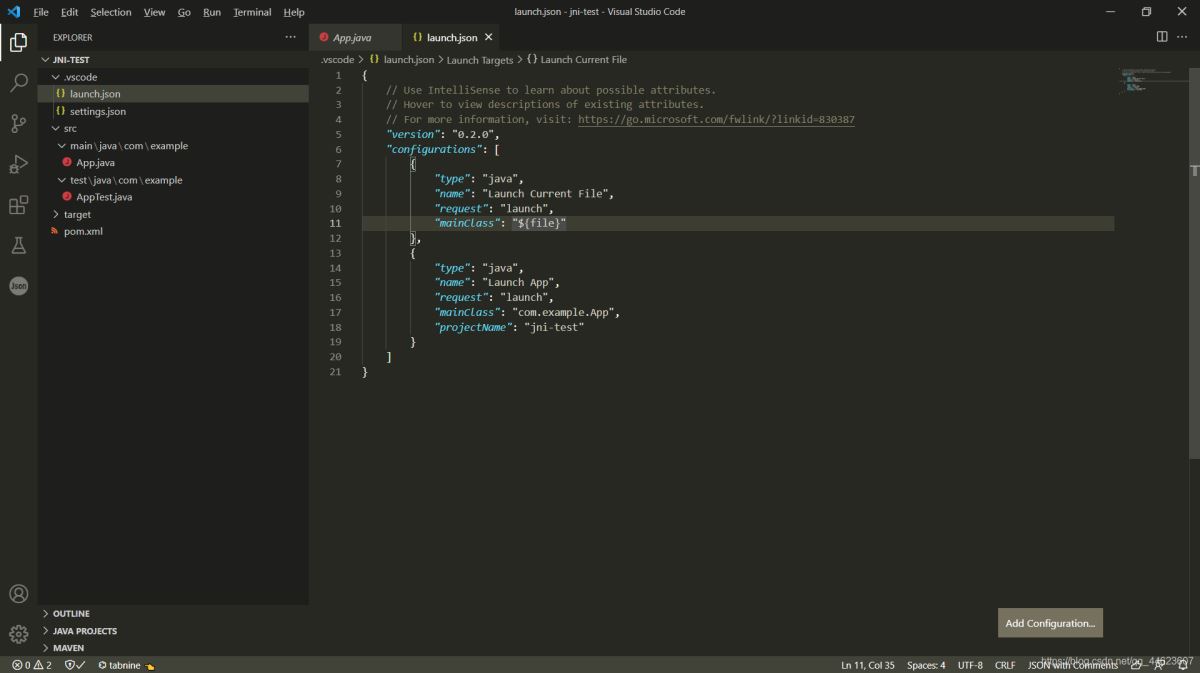Select the JSON icon in the activity bar
The image size is (1200, 673).
[x=18, y=286]
